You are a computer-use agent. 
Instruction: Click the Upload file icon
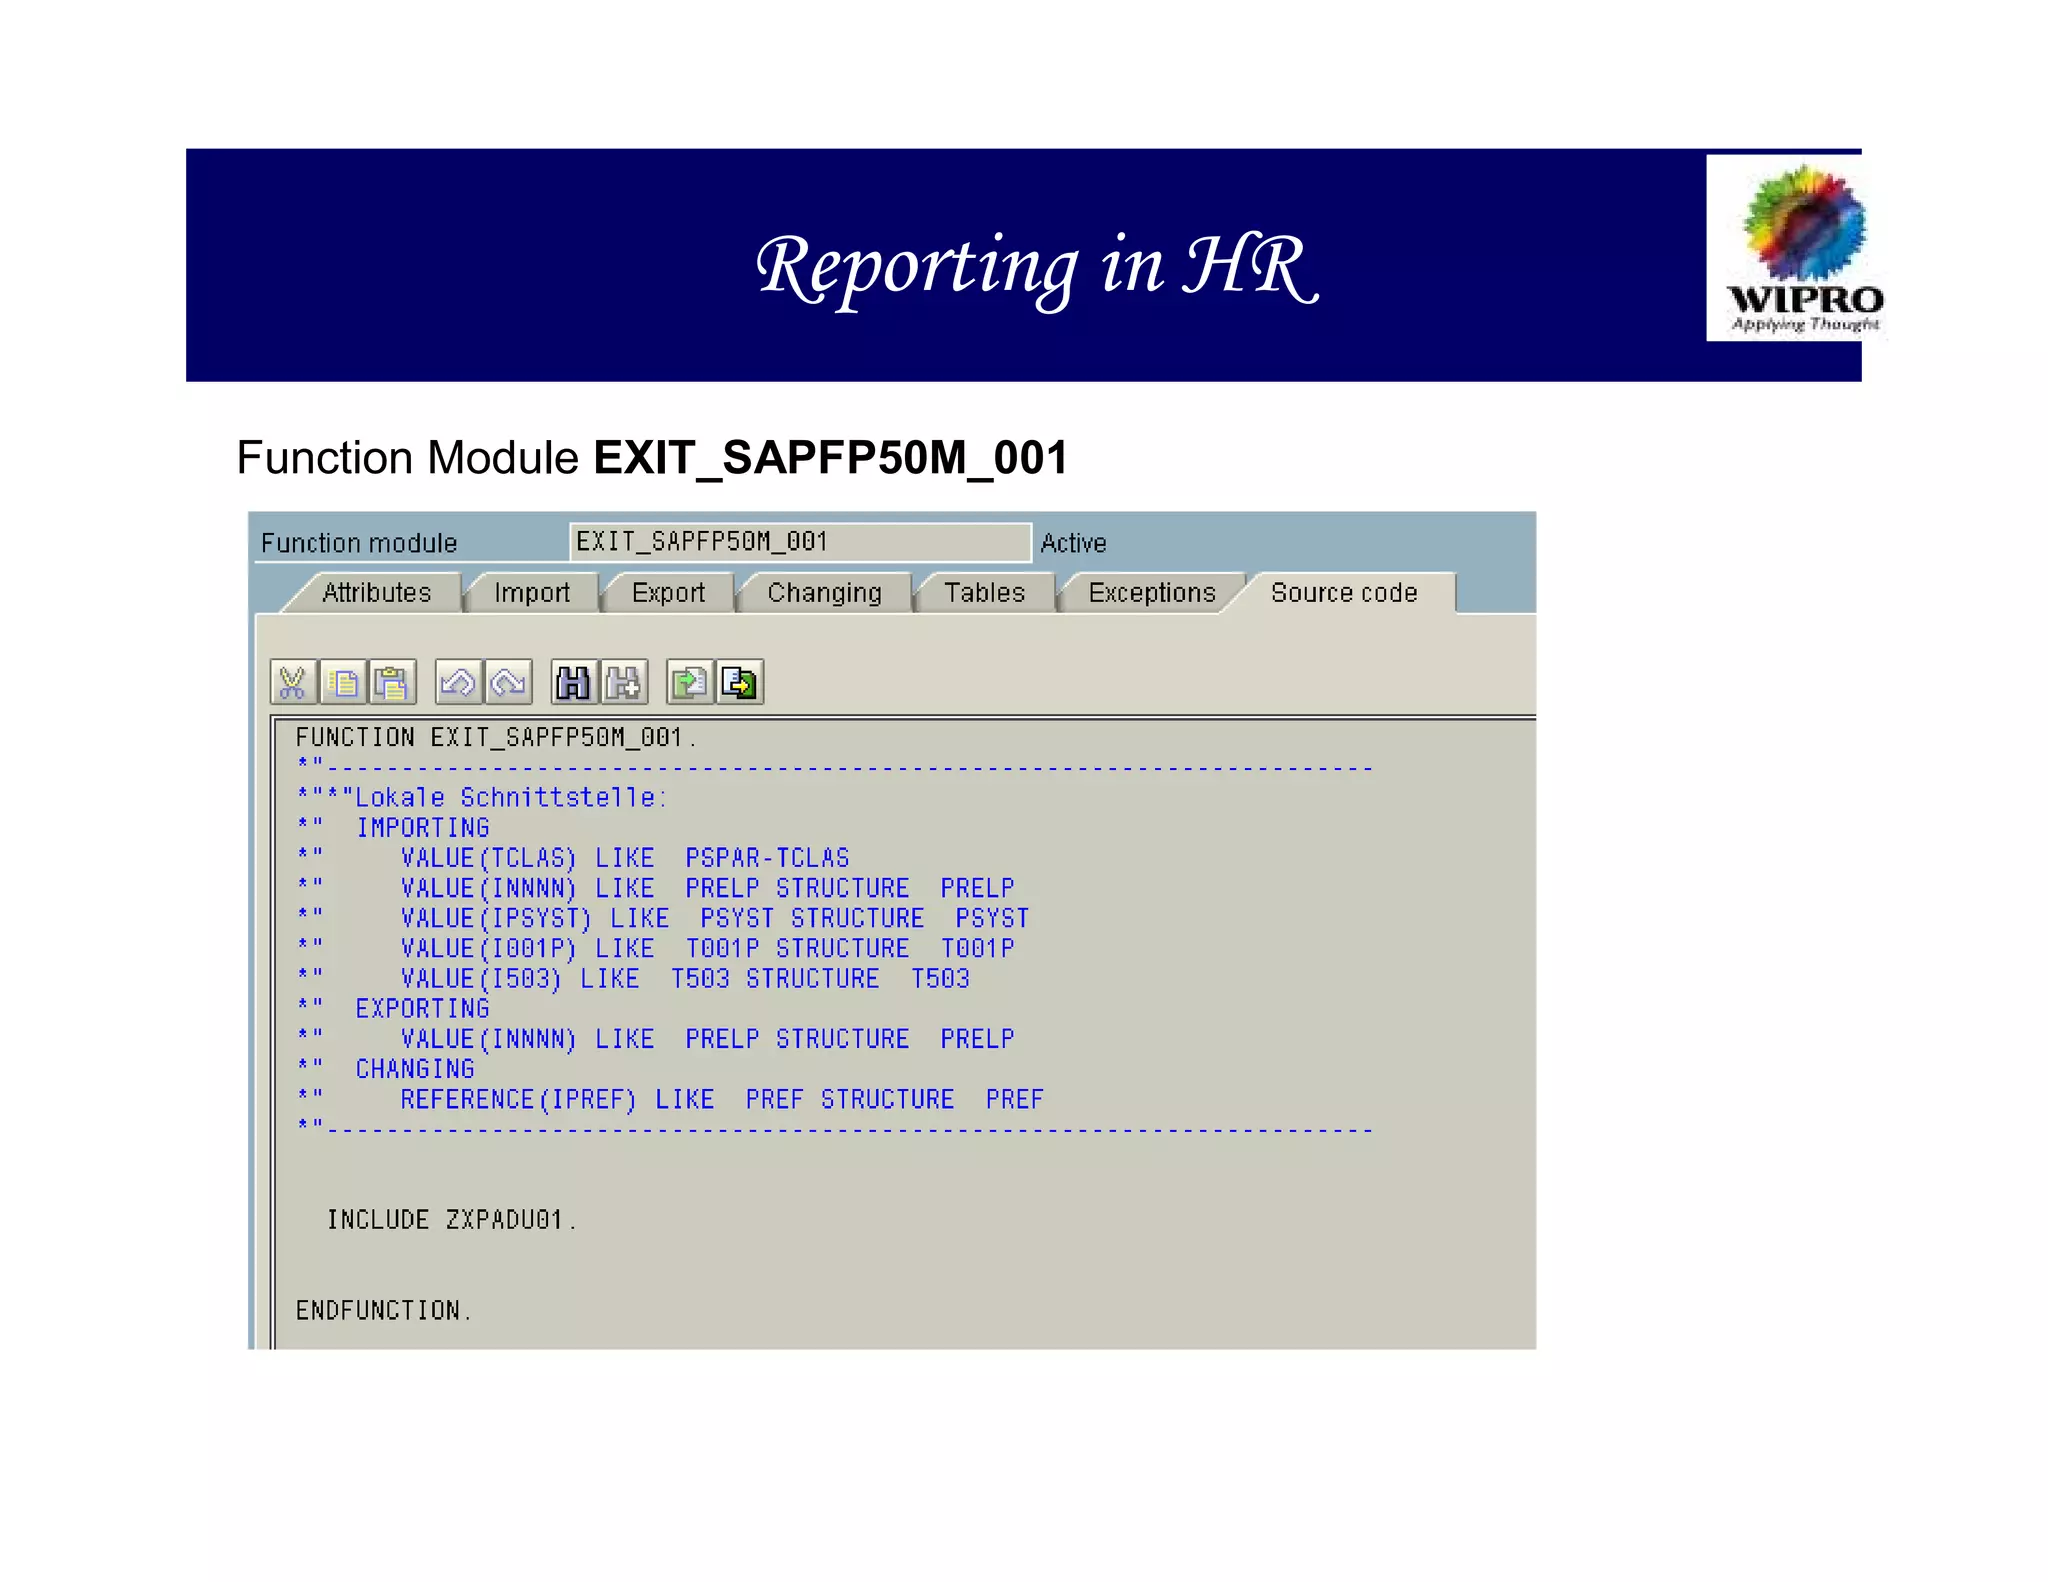(690, 683)
